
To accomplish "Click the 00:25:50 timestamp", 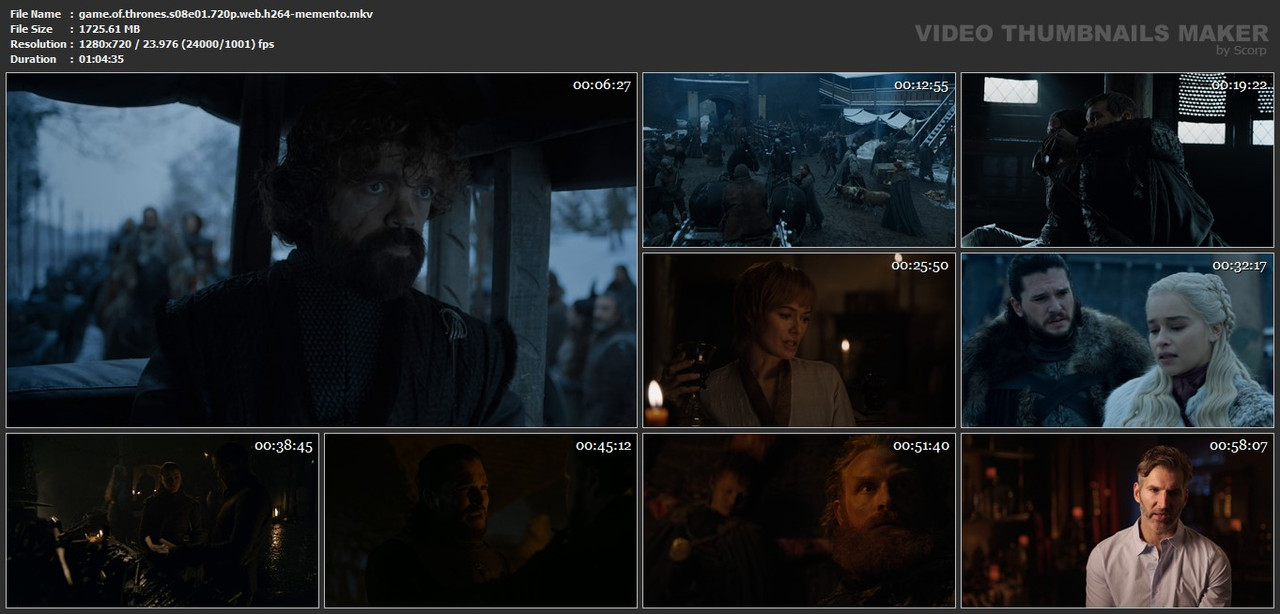I will tap(921, 265).
